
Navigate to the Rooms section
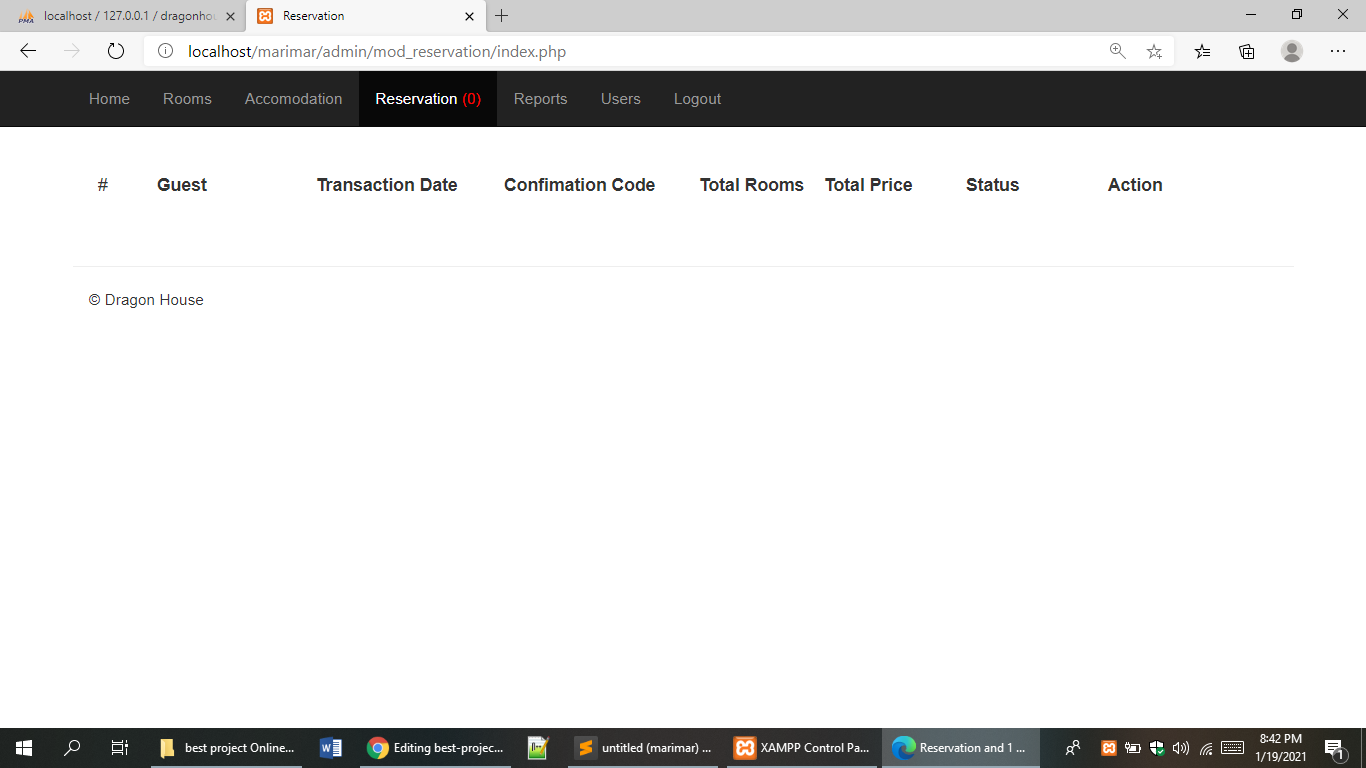[187, 98]
